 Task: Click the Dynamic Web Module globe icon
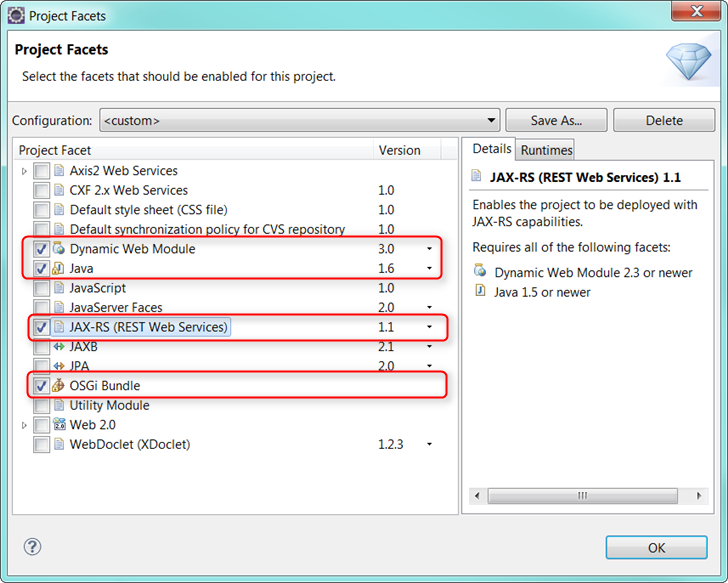[x=59, y=249]
